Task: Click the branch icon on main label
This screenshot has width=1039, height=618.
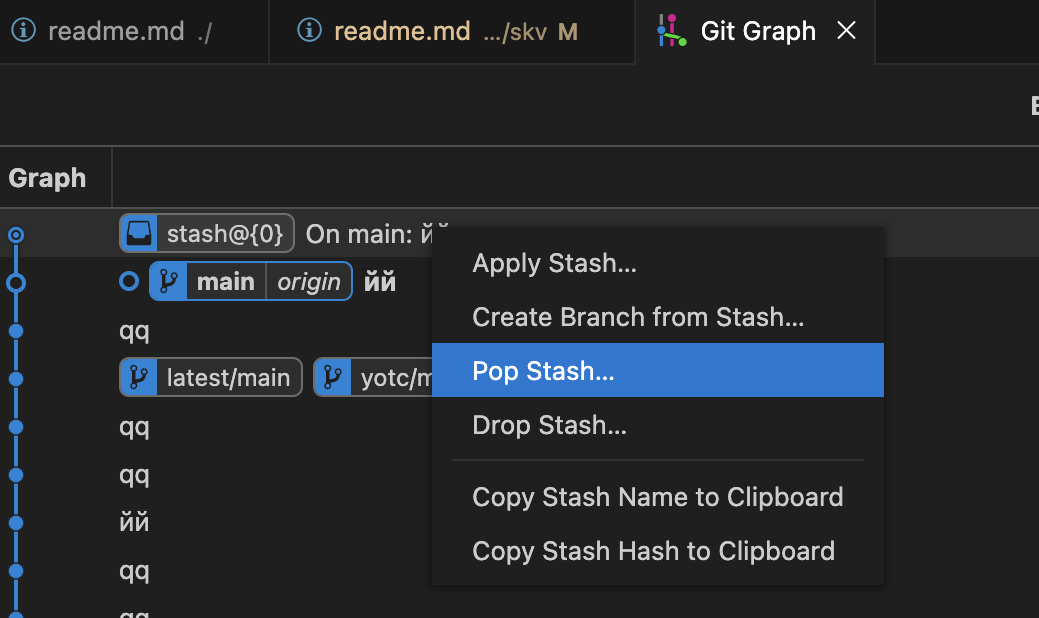Action: click(x=169, y=282)
